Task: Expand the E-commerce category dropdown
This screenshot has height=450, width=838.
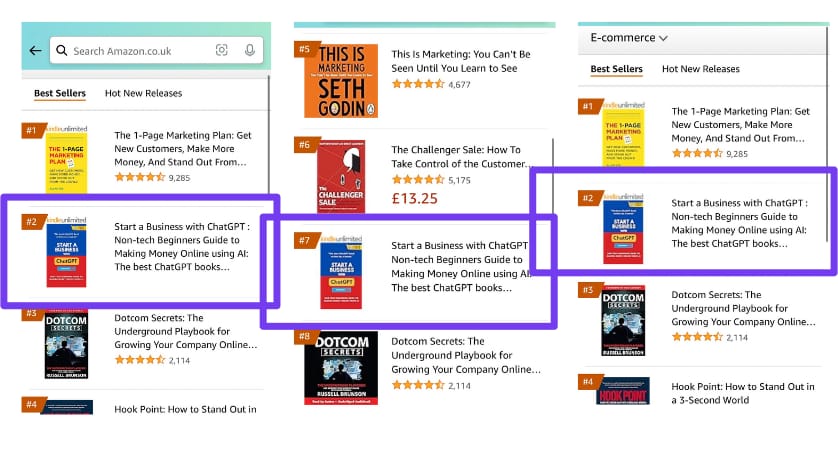Action: click(629, 38)
